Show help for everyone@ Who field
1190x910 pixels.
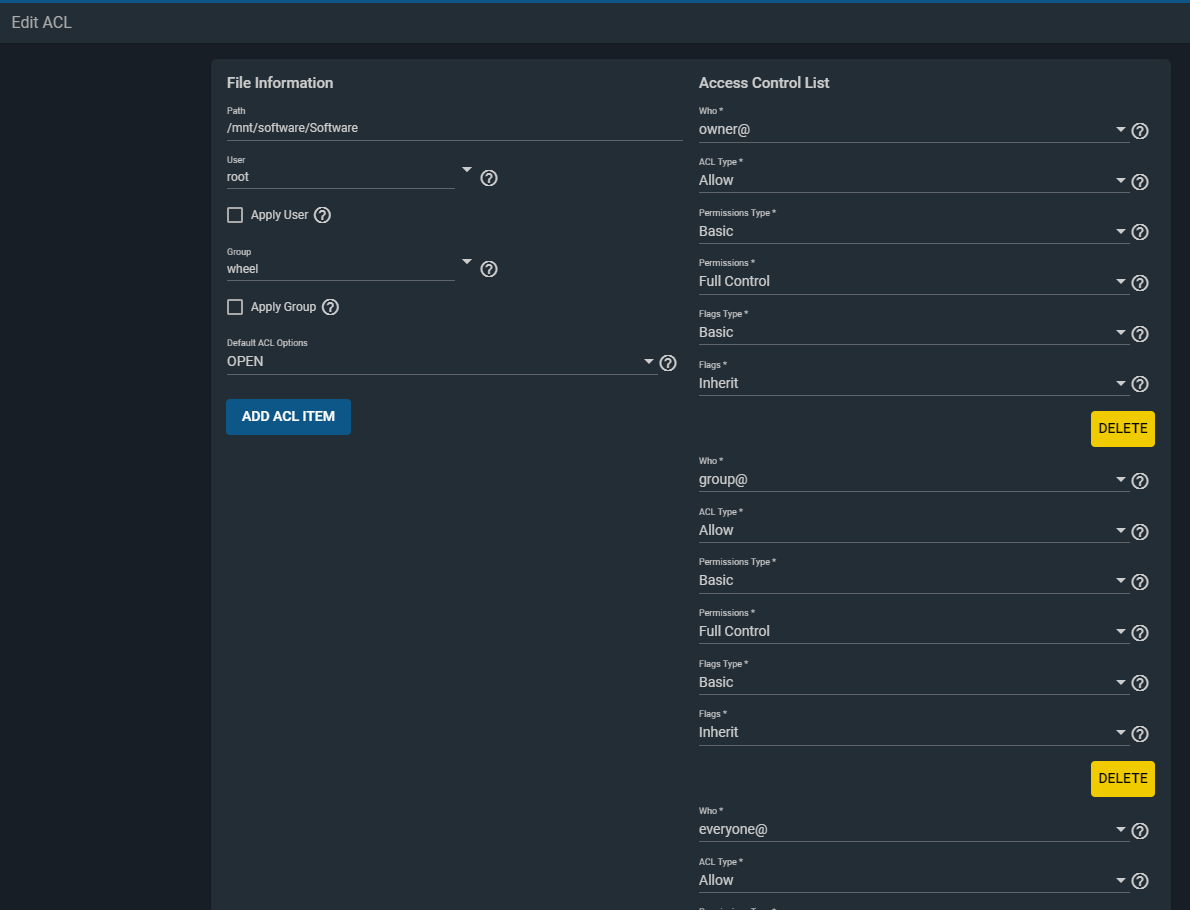point(1139,831)
